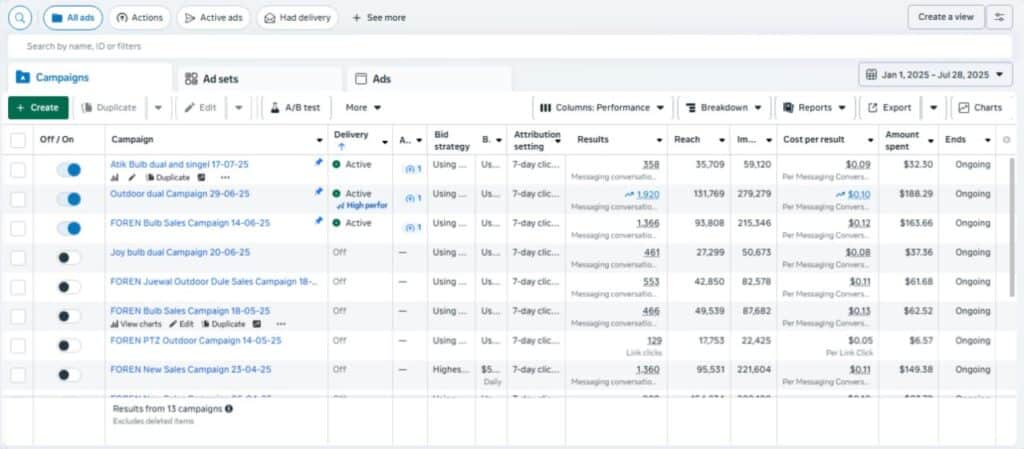1024x449 pixels.
Task: Check the select-all campaigns checkbox in header
Action: 18,139
